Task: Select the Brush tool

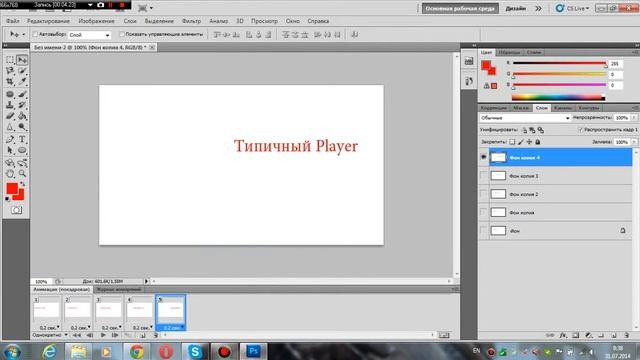Action: tap(22, 94)
